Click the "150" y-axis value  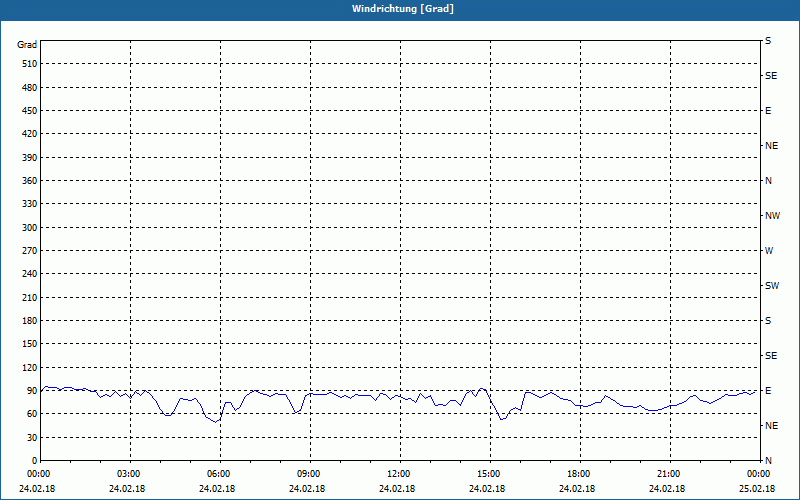tap(30, 344)
